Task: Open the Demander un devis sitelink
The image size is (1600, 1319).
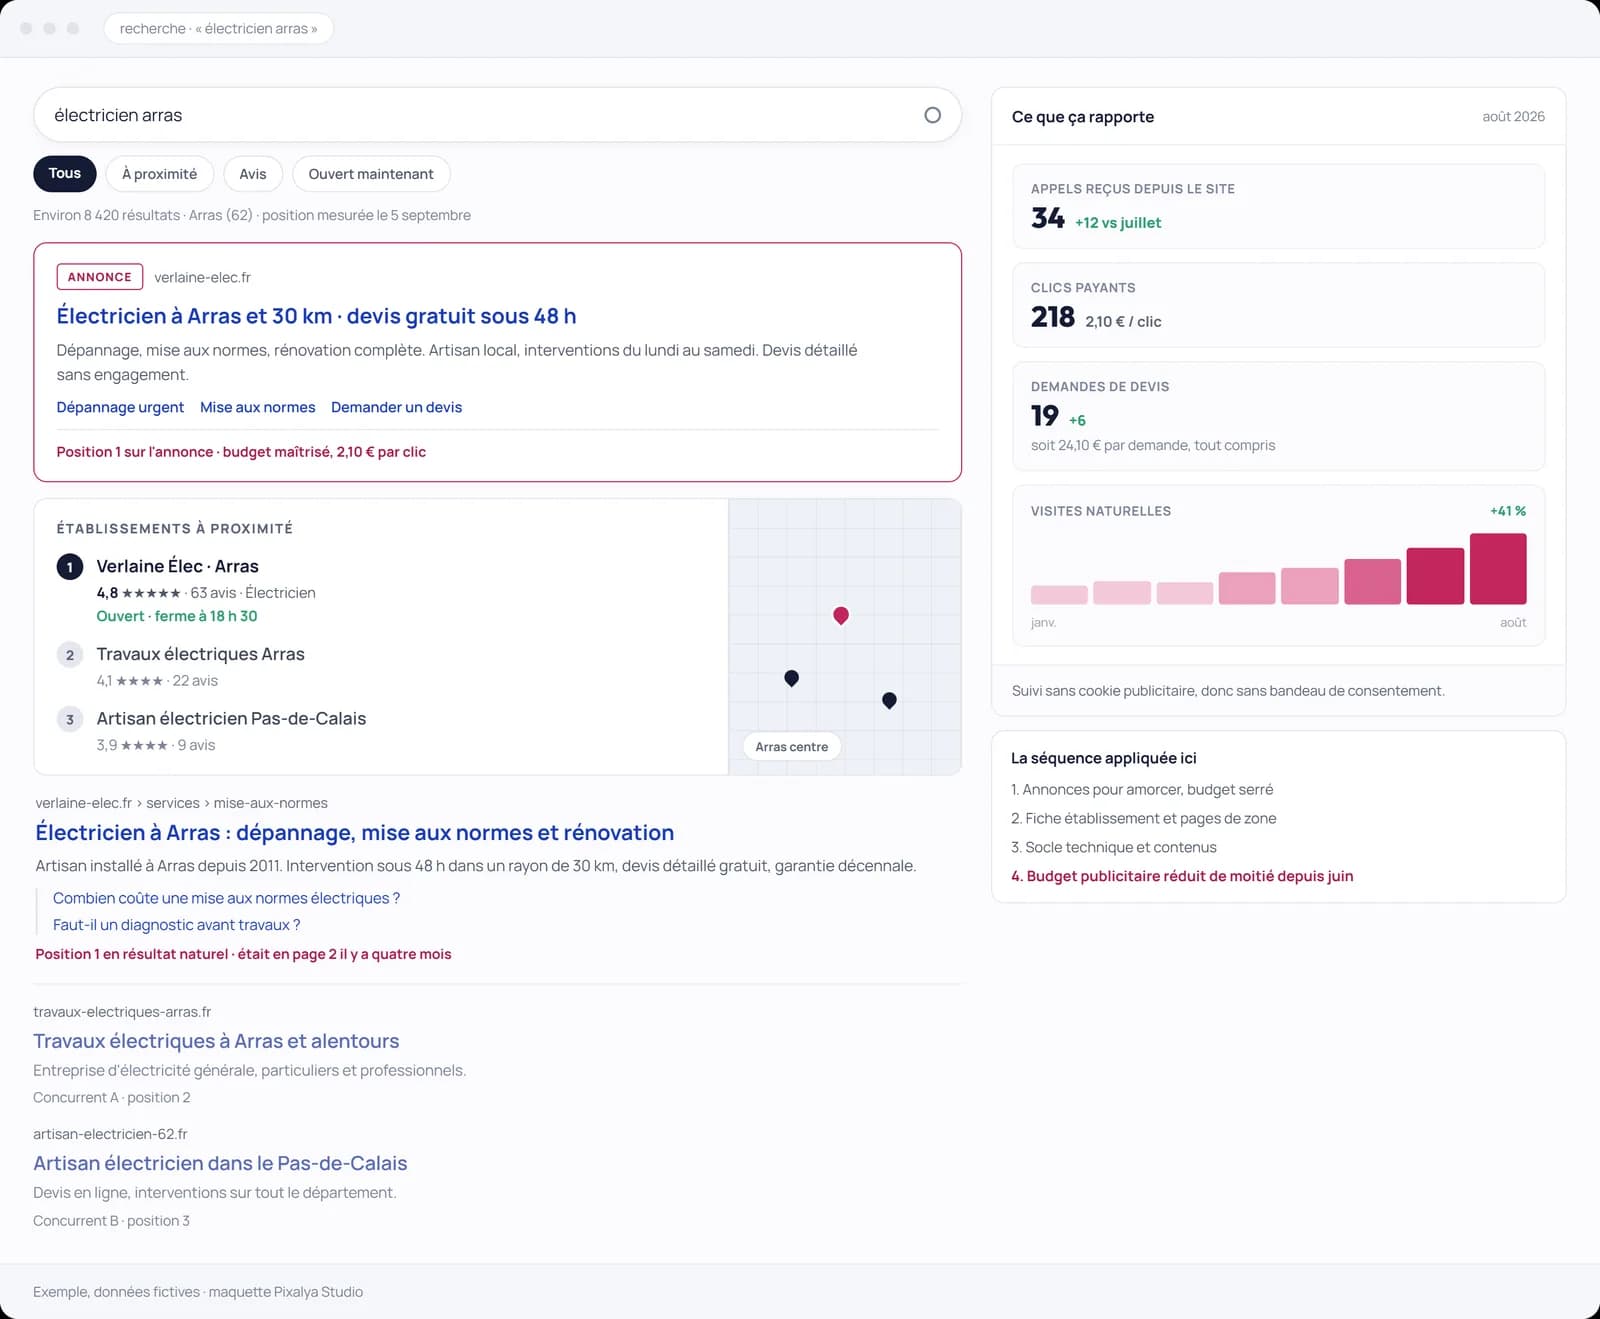Action: point(396,407)
